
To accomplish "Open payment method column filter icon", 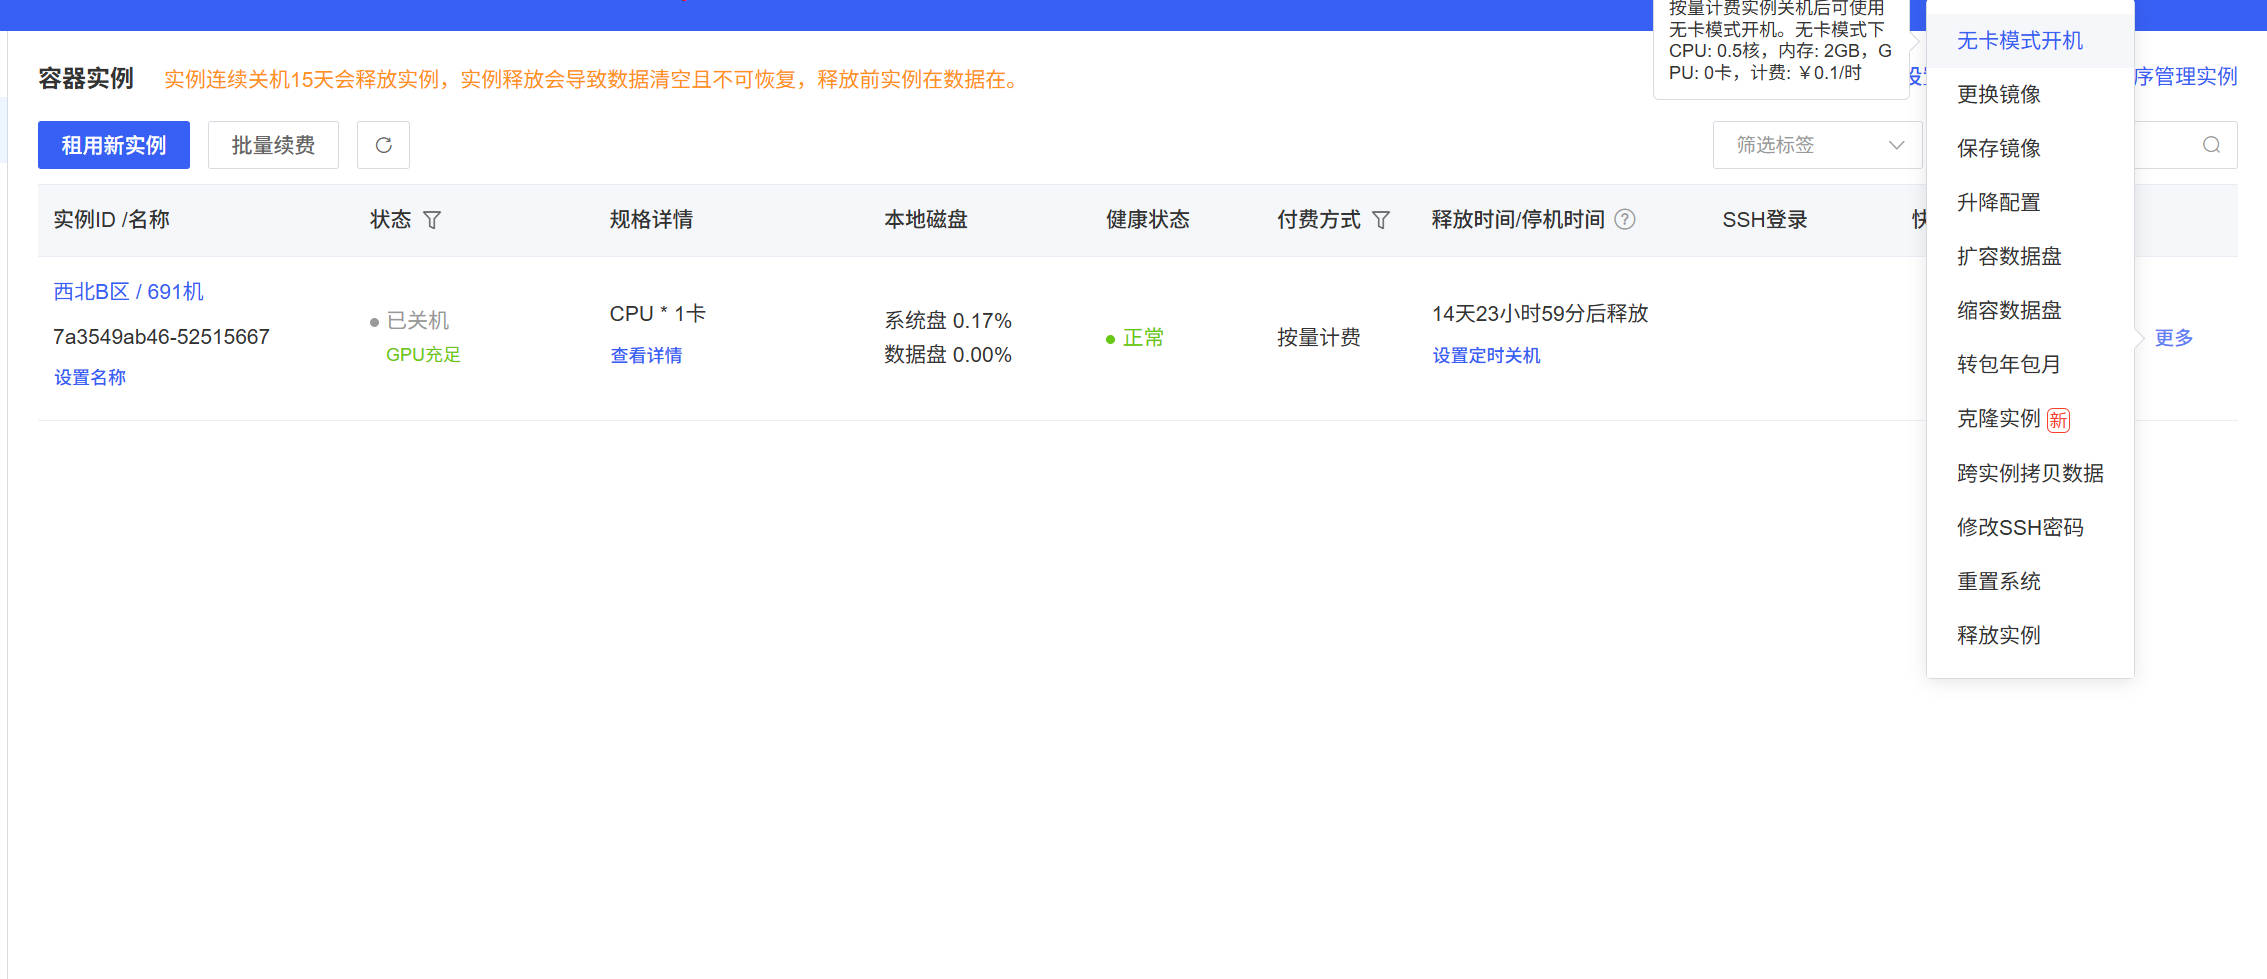I will (1381, 220).
